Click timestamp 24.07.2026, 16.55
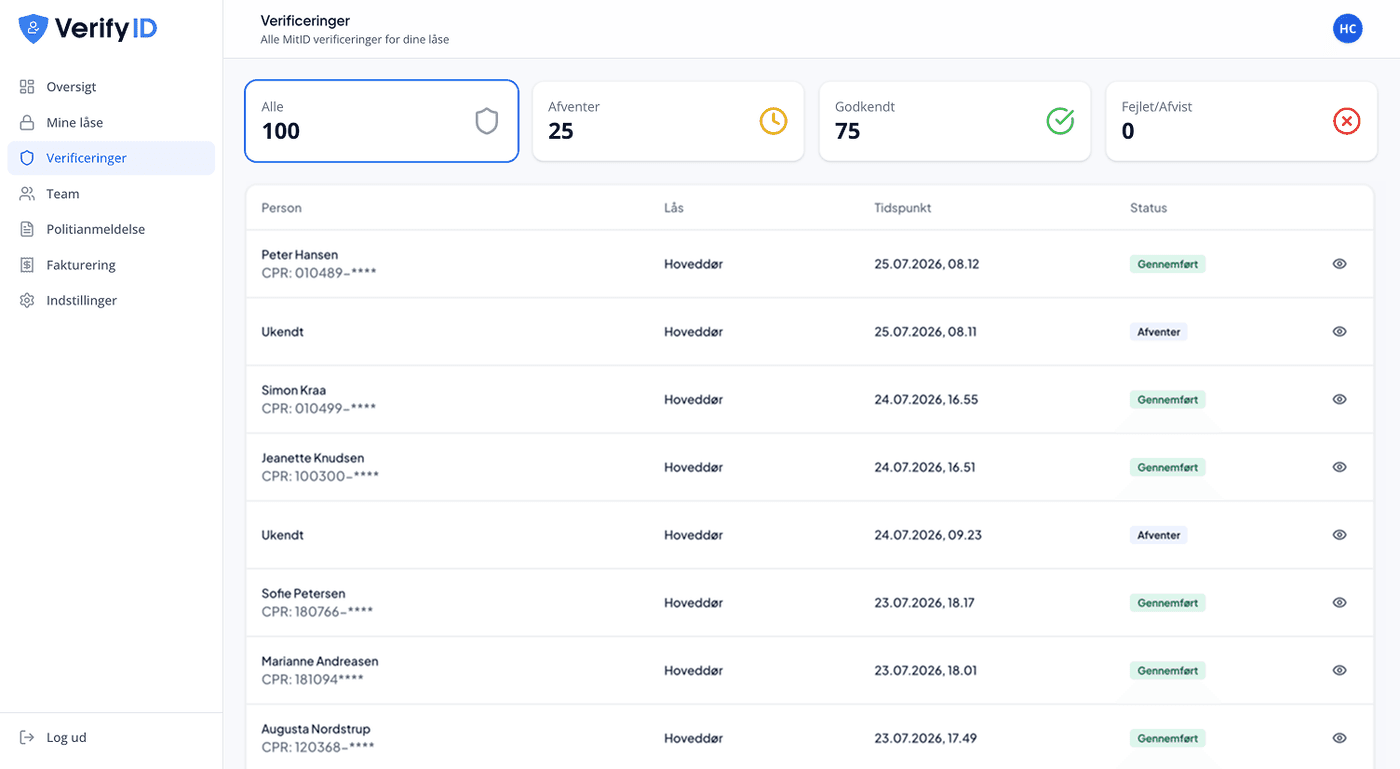 (x=926, y=399)
